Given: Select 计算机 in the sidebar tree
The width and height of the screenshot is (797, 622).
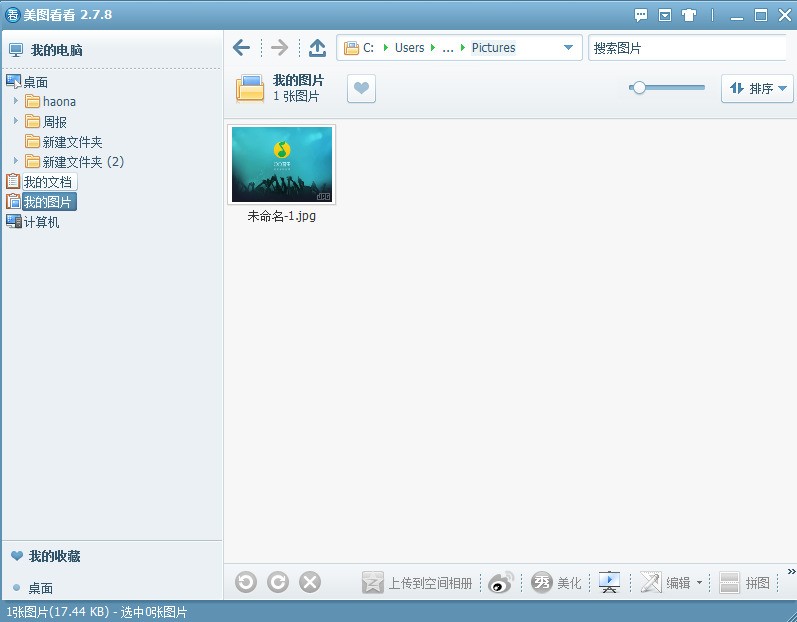Looking at the screenshot, I should (x=41, y=222).
